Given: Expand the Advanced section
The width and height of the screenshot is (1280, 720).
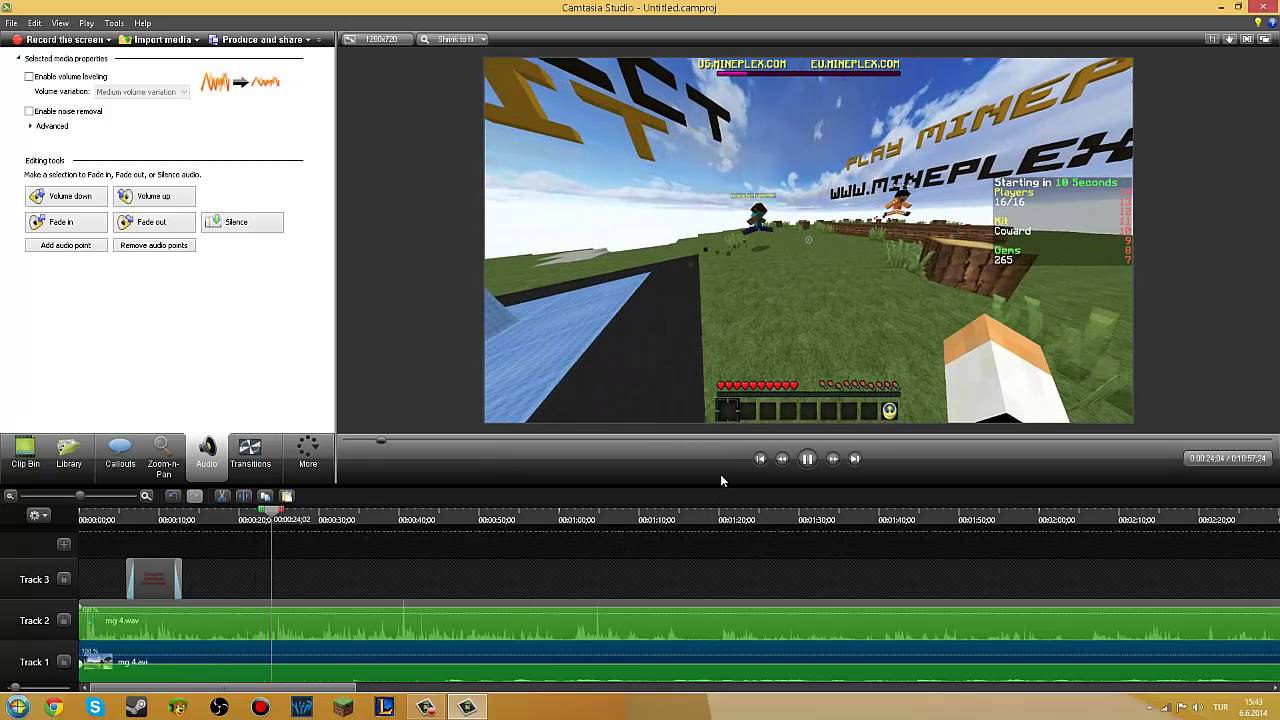Looking at the screenshot, I should pyautogui.click(x=30, y=126).
